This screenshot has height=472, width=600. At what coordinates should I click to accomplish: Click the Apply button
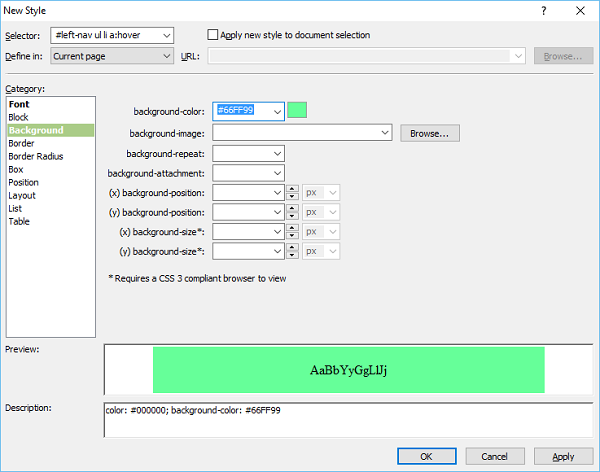click(x=563, y=456)
